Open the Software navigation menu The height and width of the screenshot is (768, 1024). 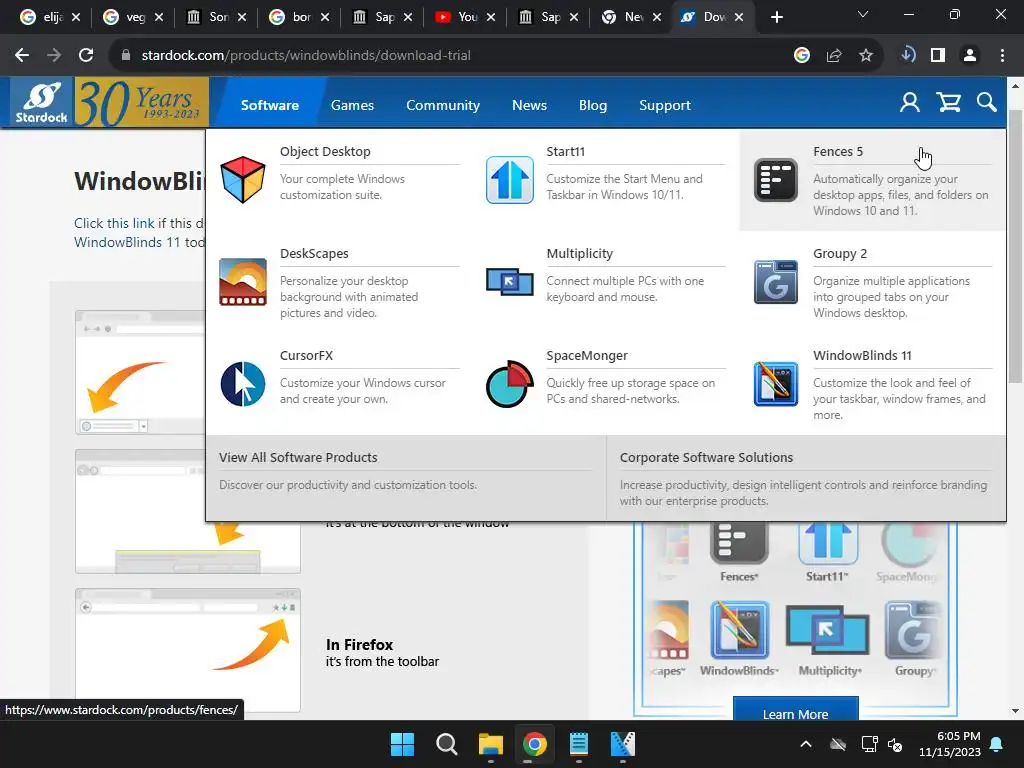coord(270,105)
